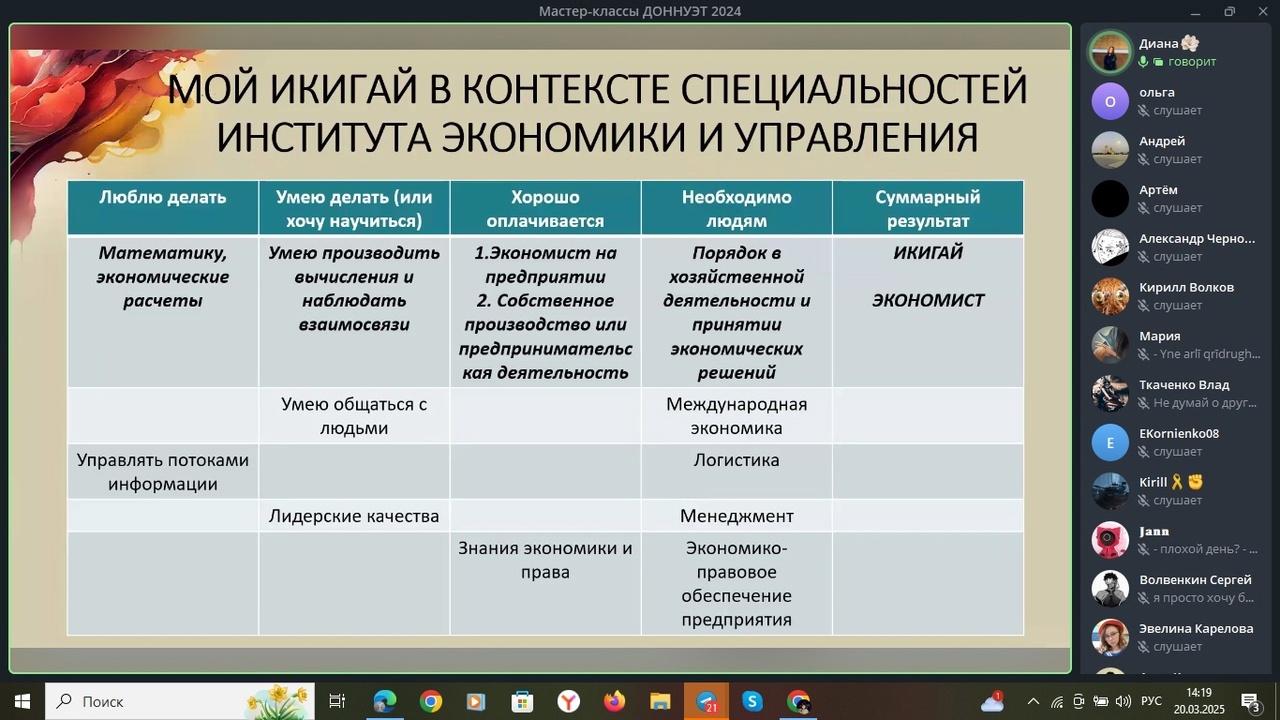
Task: Click header Умею делать (или хочу научиться)
Action: [354, 209]
